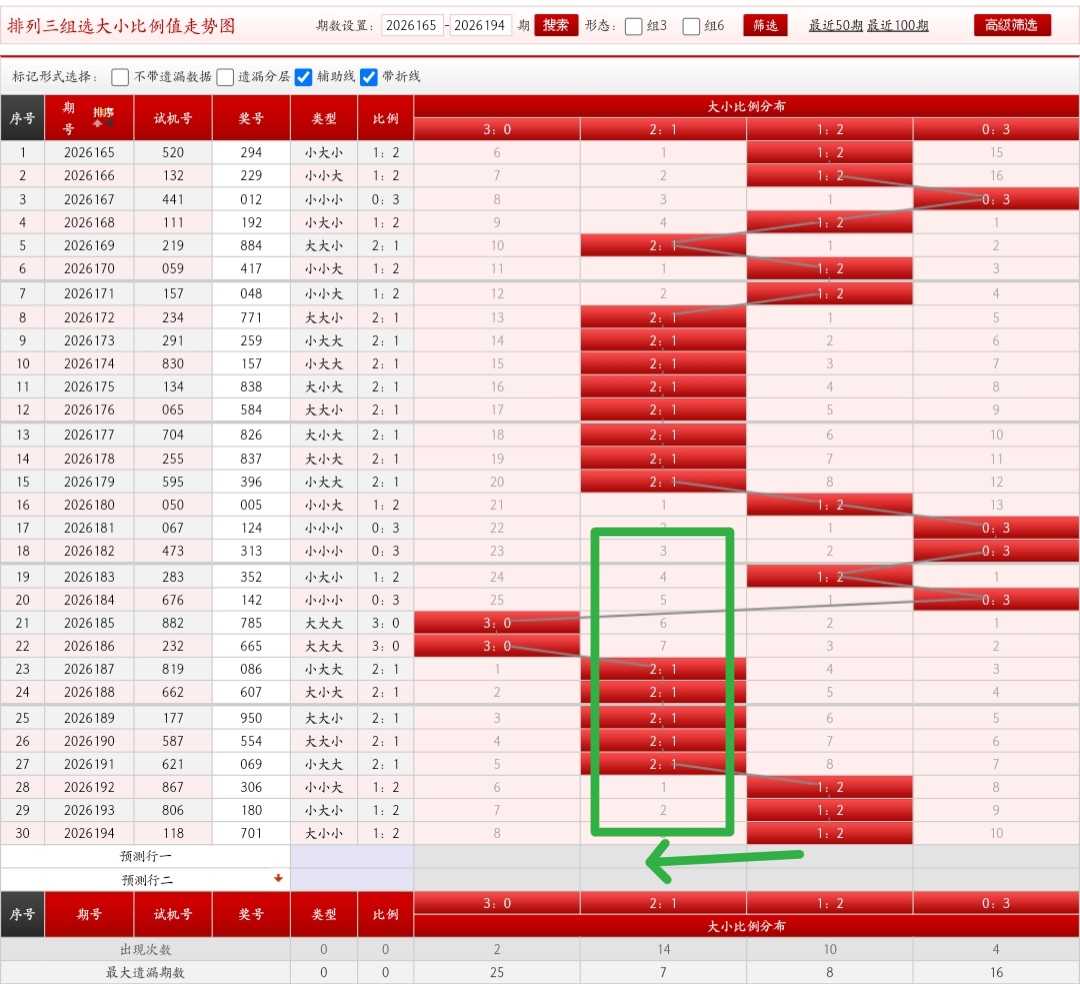The height and width of the screenshot is (984, 1080).
Task: Click 预测行一 cell under 3:0 column
Action: (x=497, y=856)
